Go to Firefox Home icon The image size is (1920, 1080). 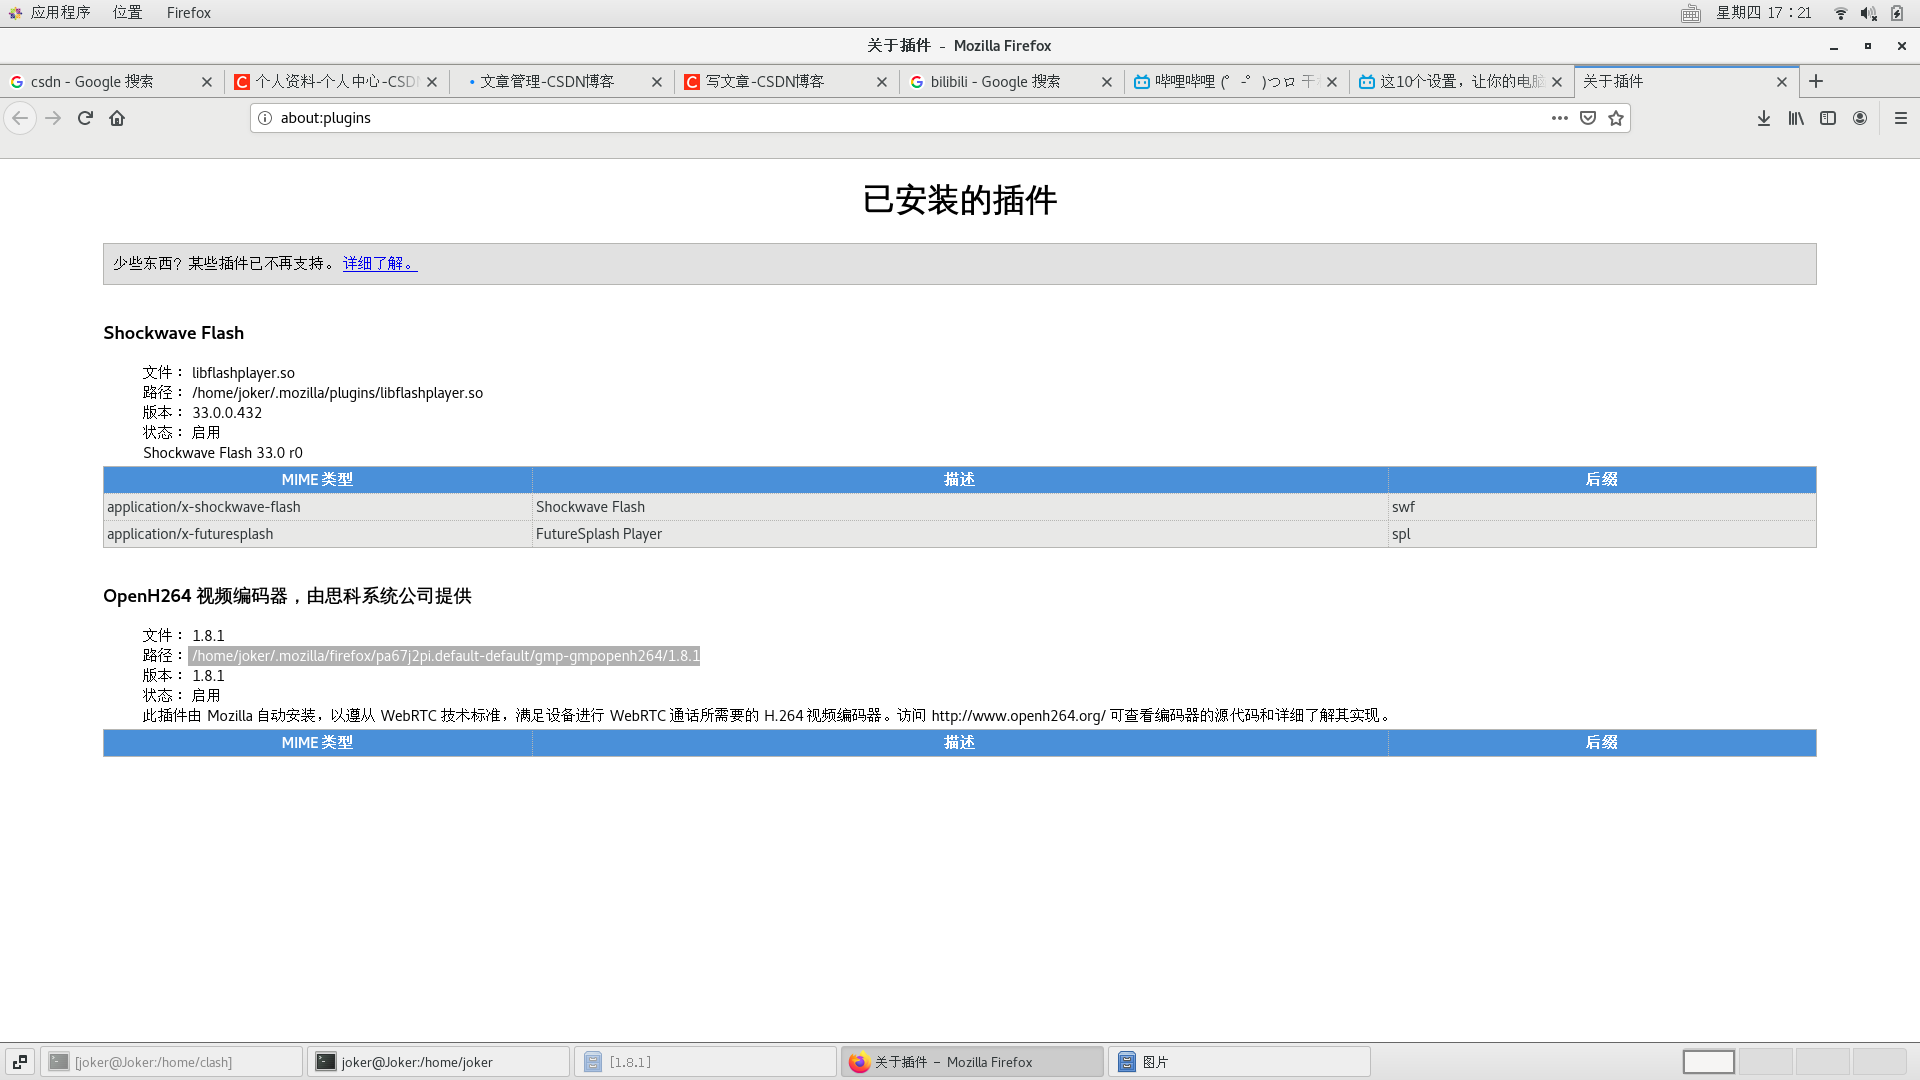[117, 118]
